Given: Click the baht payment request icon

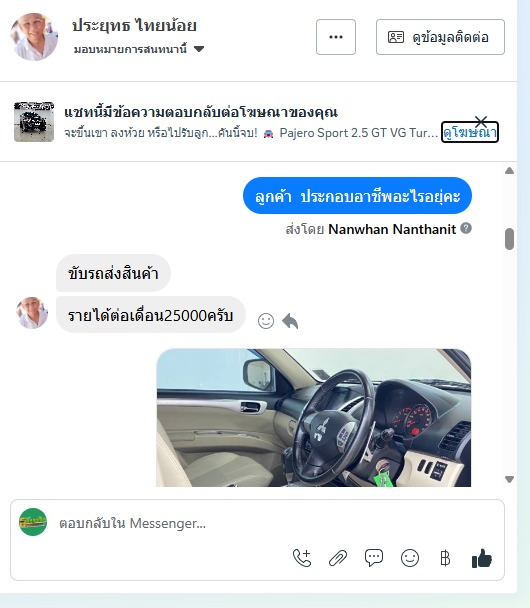Looking at the screenshot, I should coord(445,558).
